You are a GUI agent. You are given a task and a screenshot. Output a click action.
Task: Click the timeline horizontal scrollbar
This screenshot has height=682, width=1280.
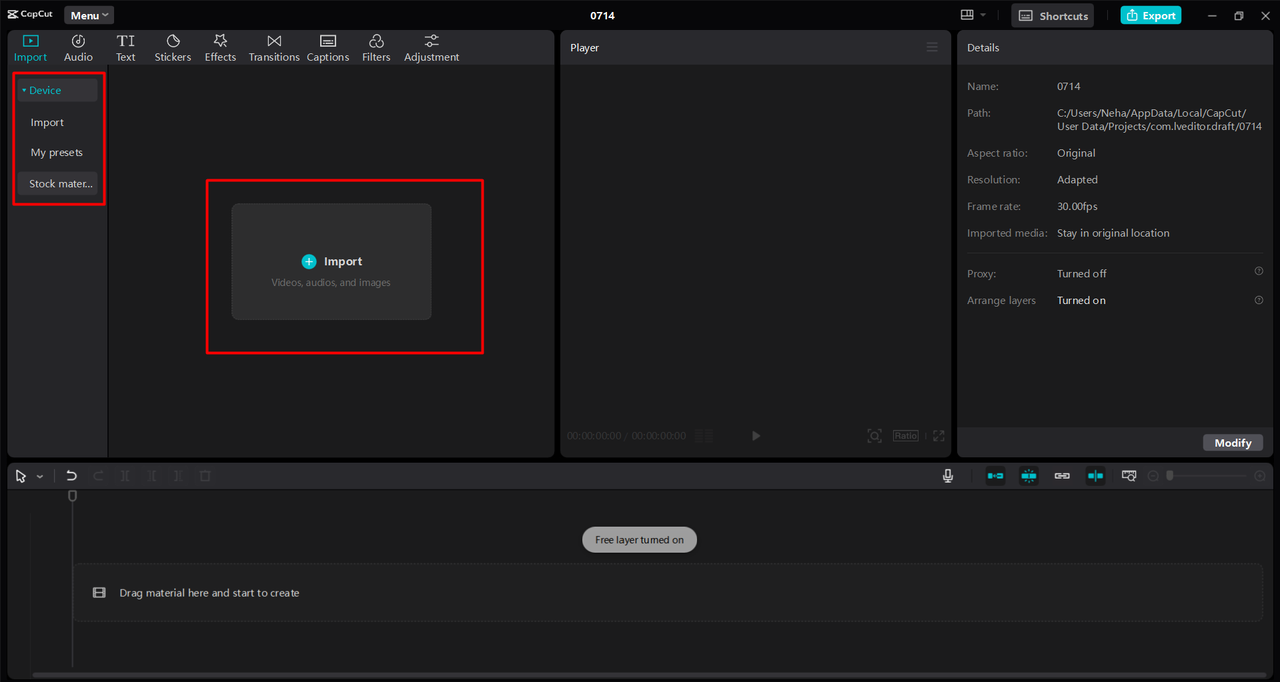tap(650, 675)
